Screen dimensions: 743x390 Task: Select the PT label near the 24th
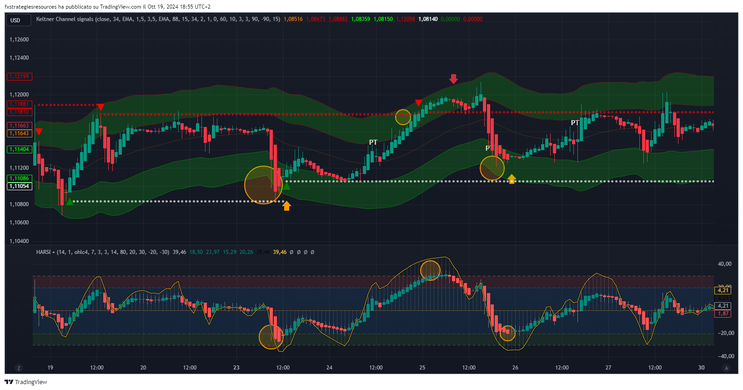pos(373,142)
